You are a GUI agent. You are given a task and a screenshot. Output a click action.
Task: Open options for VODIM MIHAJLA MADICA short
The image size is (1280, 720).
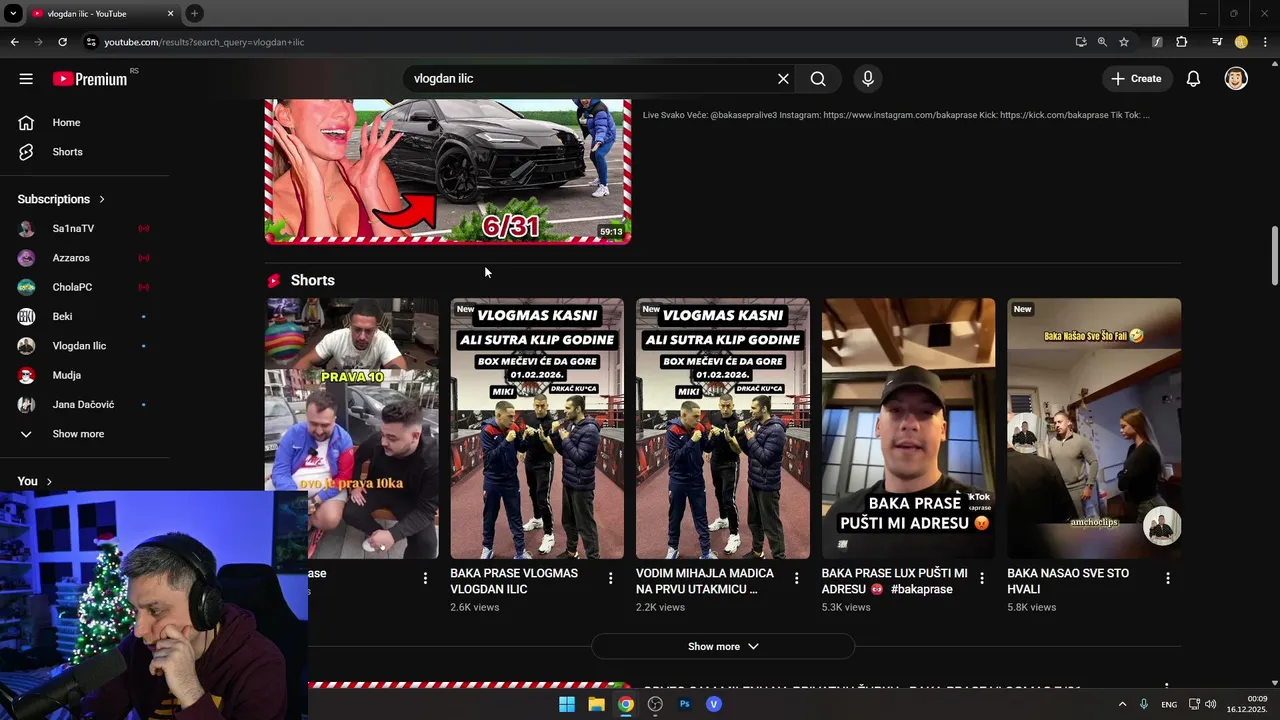pyautogui.click(x=797, y=578)
